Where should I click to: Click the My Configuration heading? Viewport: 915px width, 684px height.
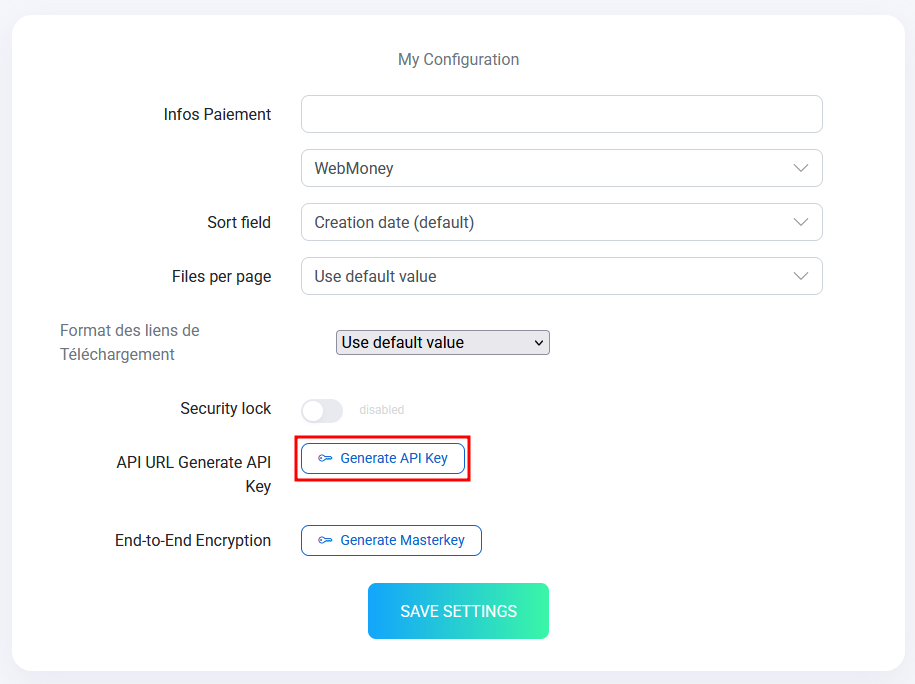pos(458,60)
